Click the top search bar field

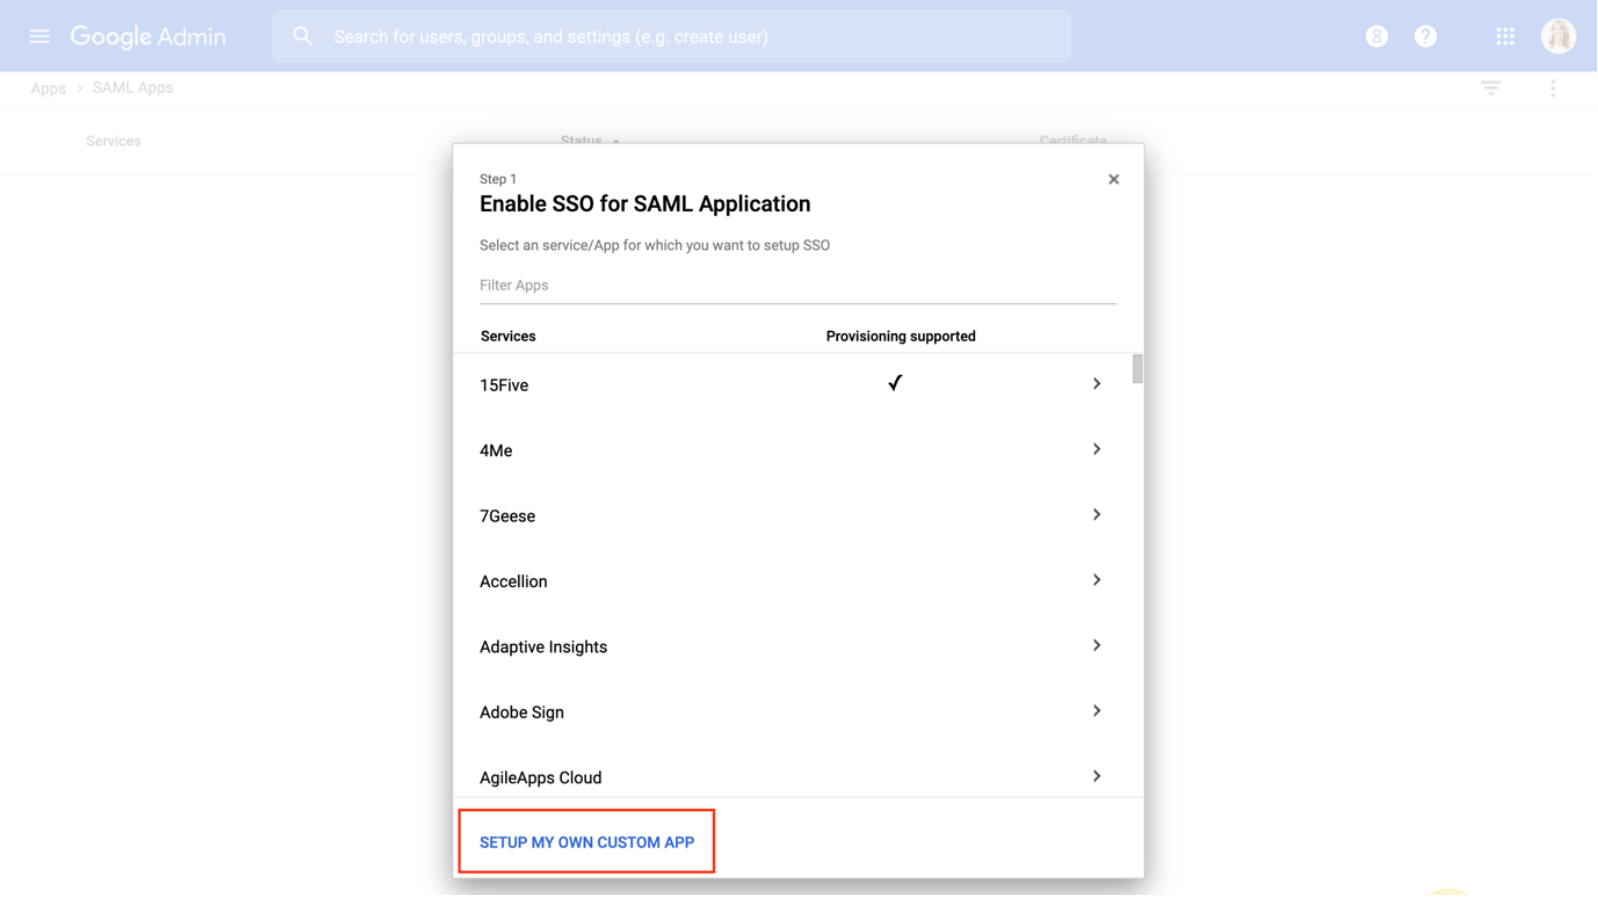(671, 37)
